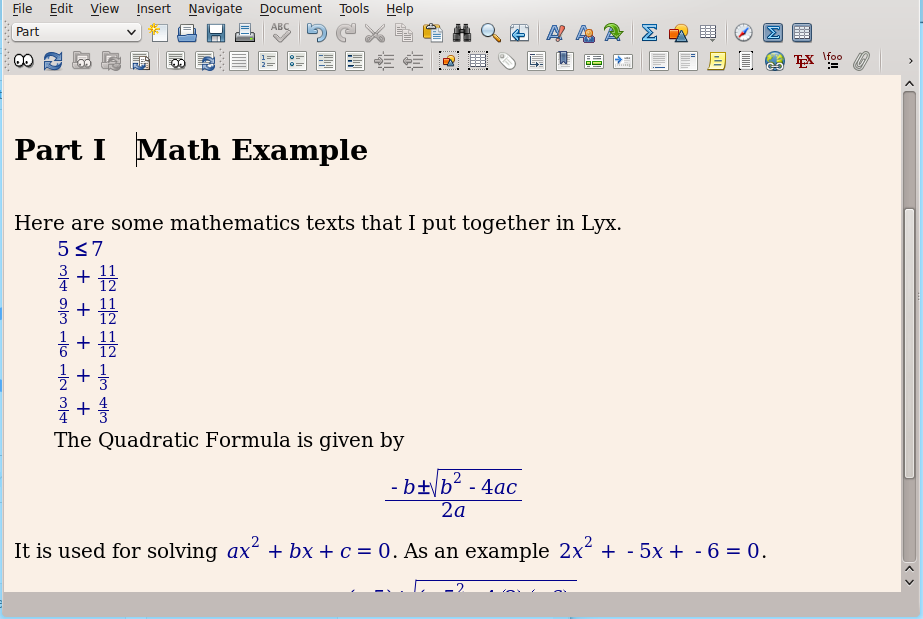The width and height of the screenshot is (923, 619).
Task: Cut selection with scissors icon
Action: 374,32
